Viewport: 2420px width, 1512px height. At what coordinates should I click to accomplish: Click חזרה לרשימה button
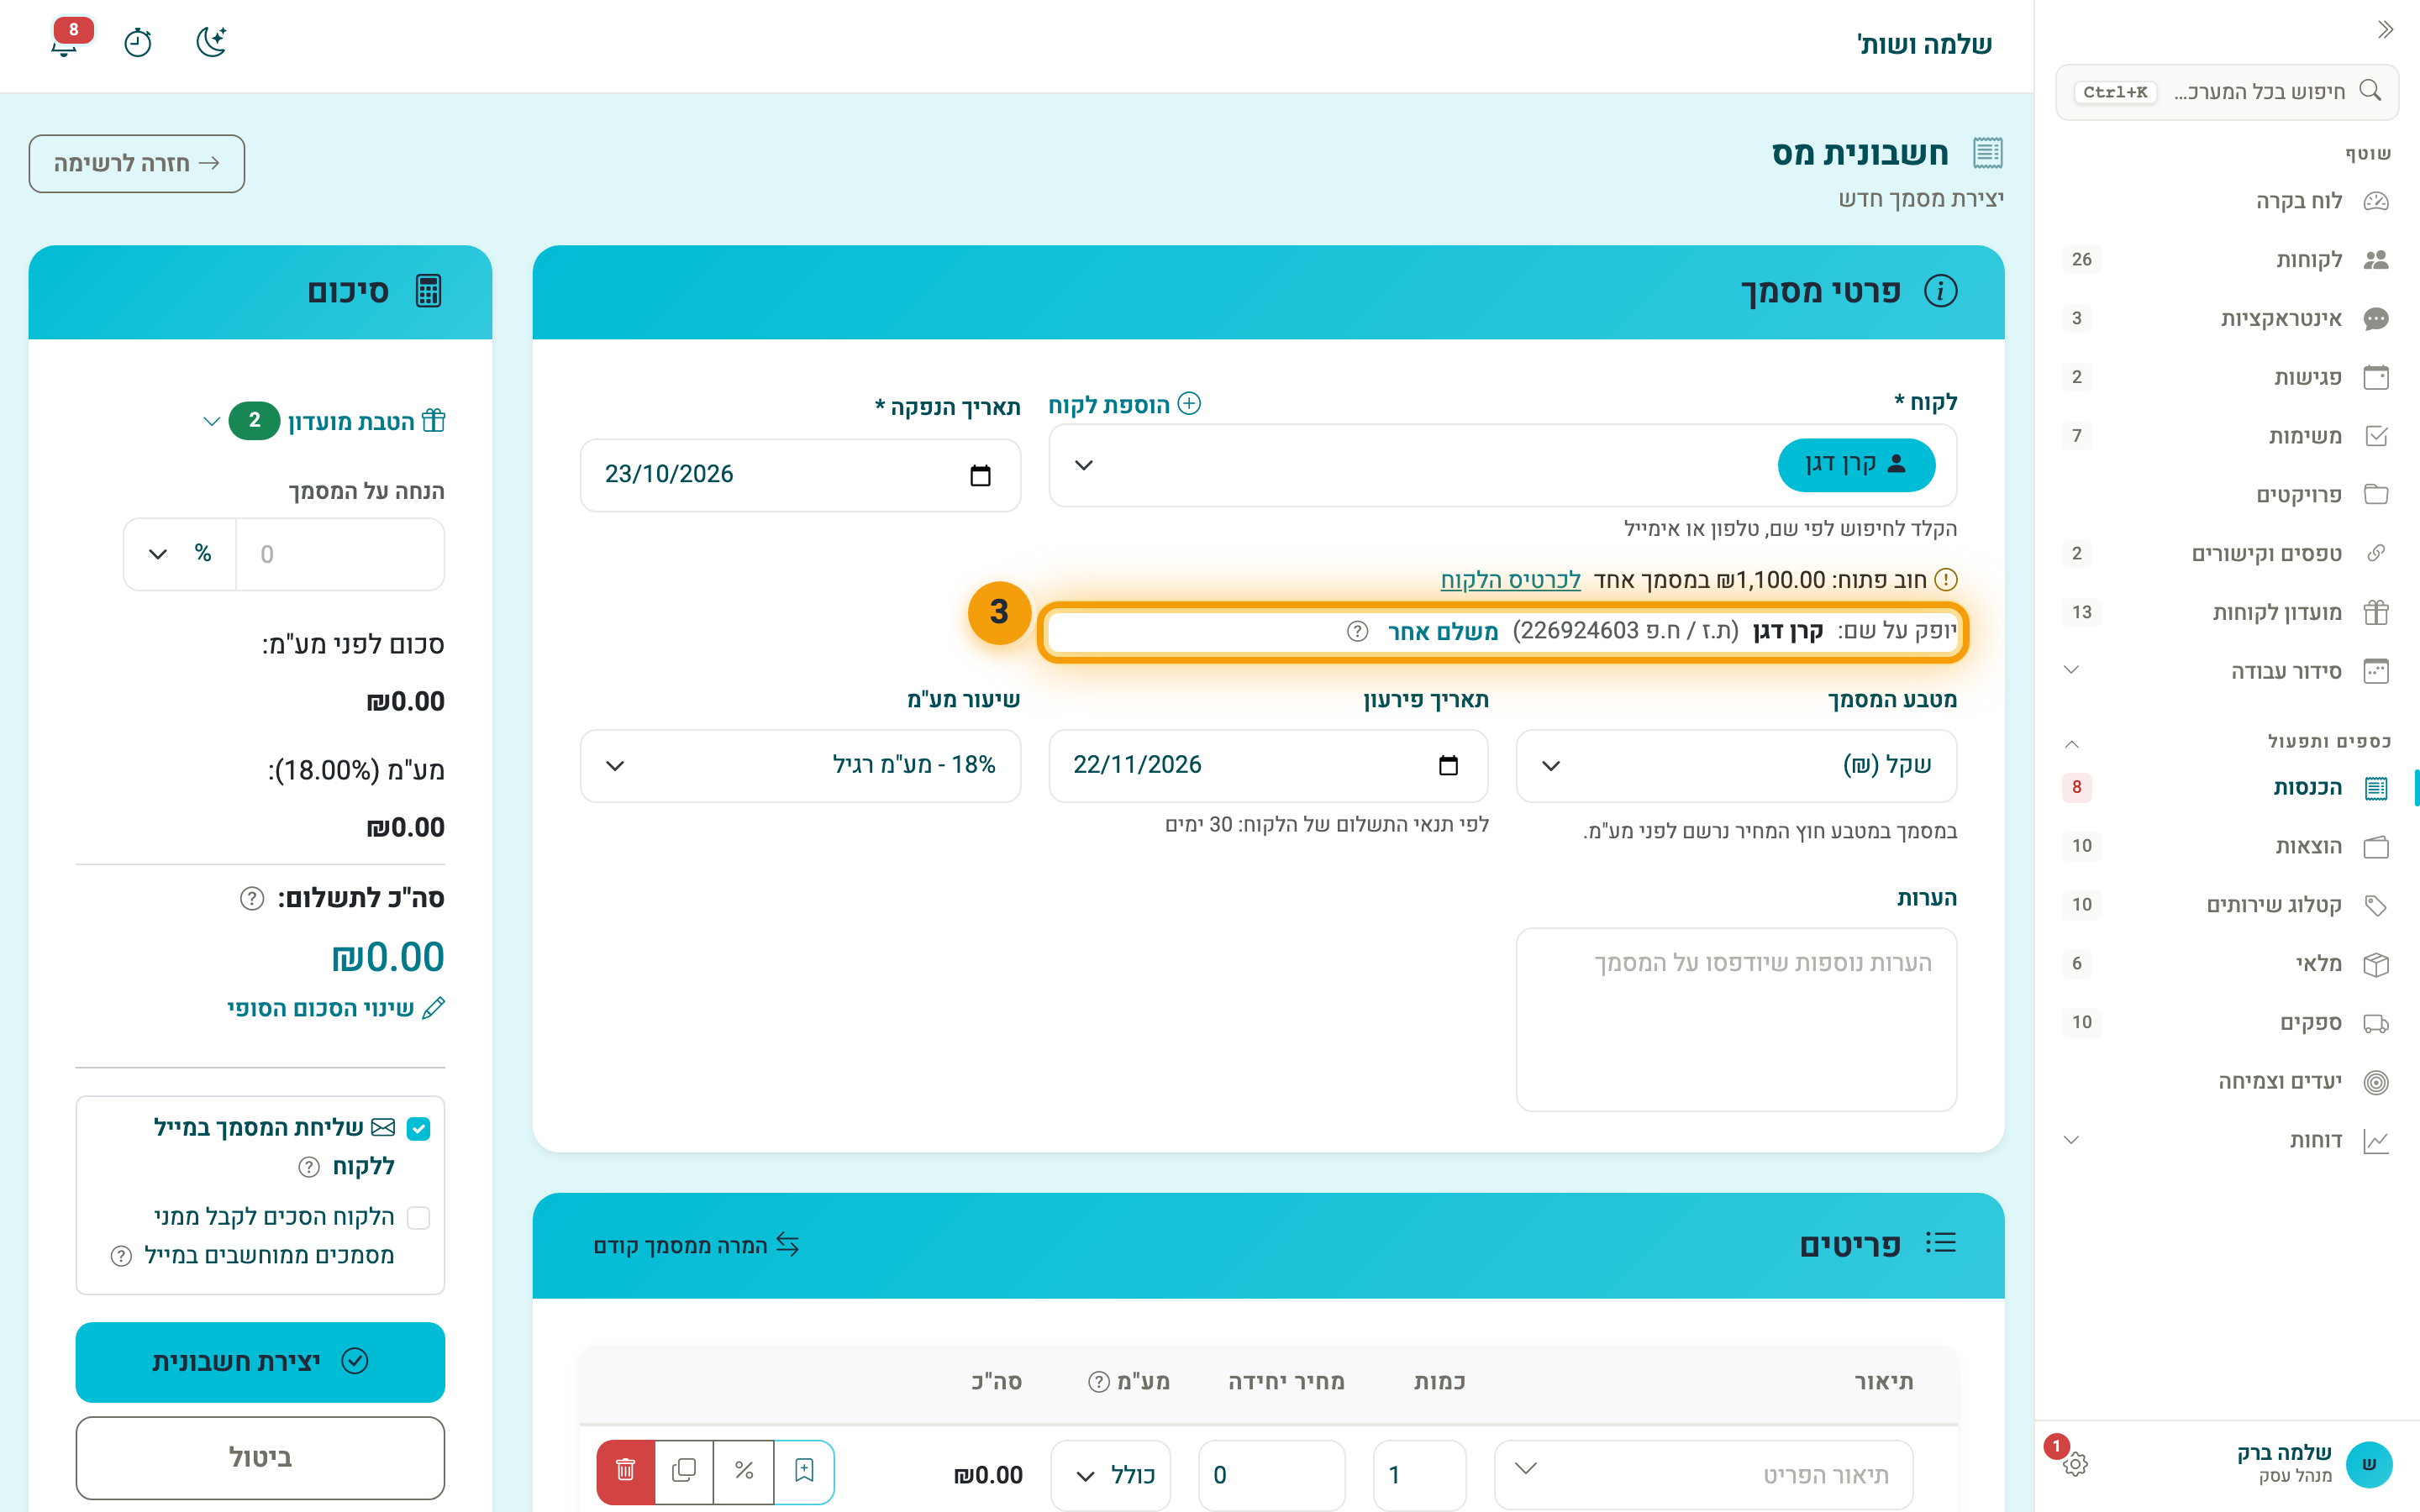pos(137,164)
